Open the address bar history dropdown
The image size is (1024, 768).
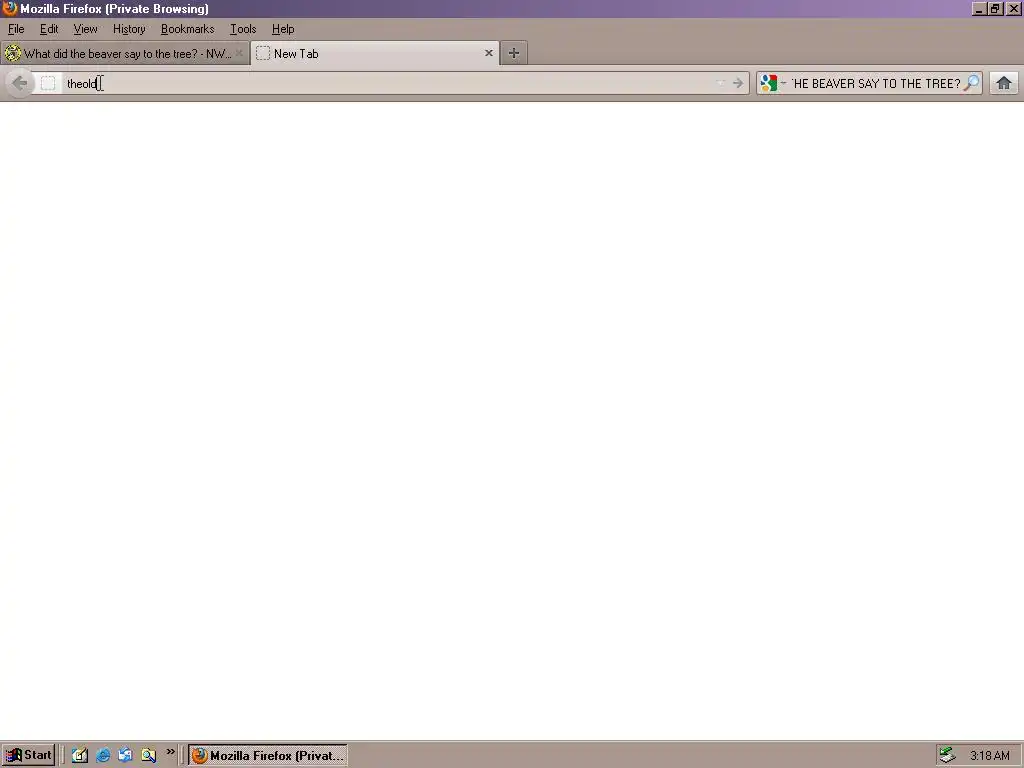click(x=720, y=83)
